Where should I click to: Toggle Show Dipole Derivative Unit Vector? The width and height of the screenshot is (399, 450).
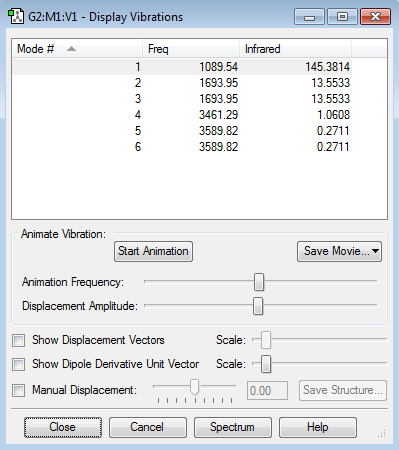pos(18,364)
